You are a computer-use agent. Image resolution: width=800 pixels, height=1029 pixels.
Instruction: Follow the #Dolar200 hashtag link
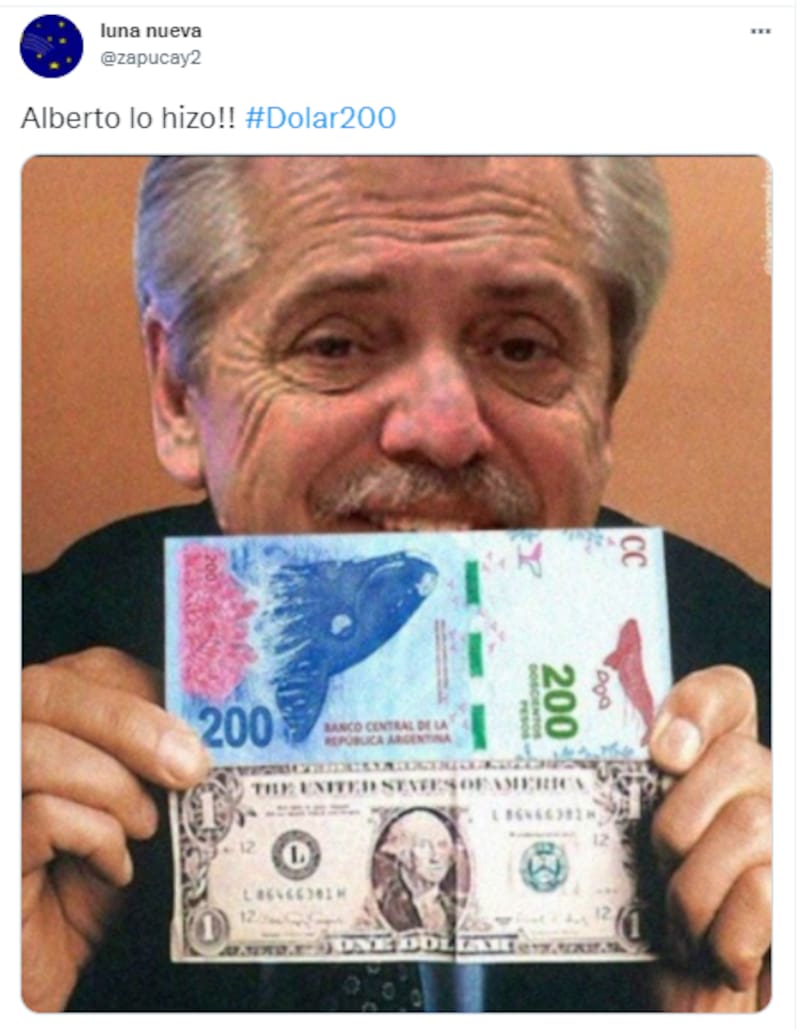point(320,118)
